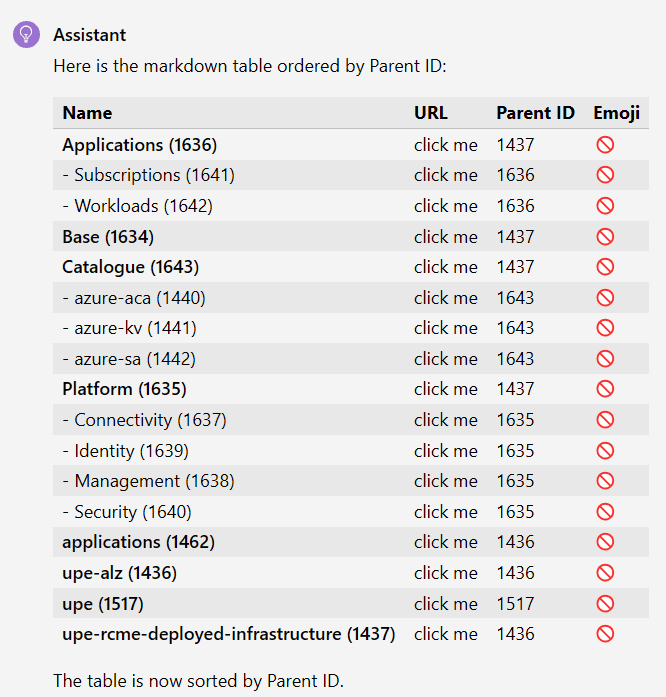The image size is (666, 697).
Task: Open the 'click me' link for Management (1638)
Action: click(x=445, y=481)
